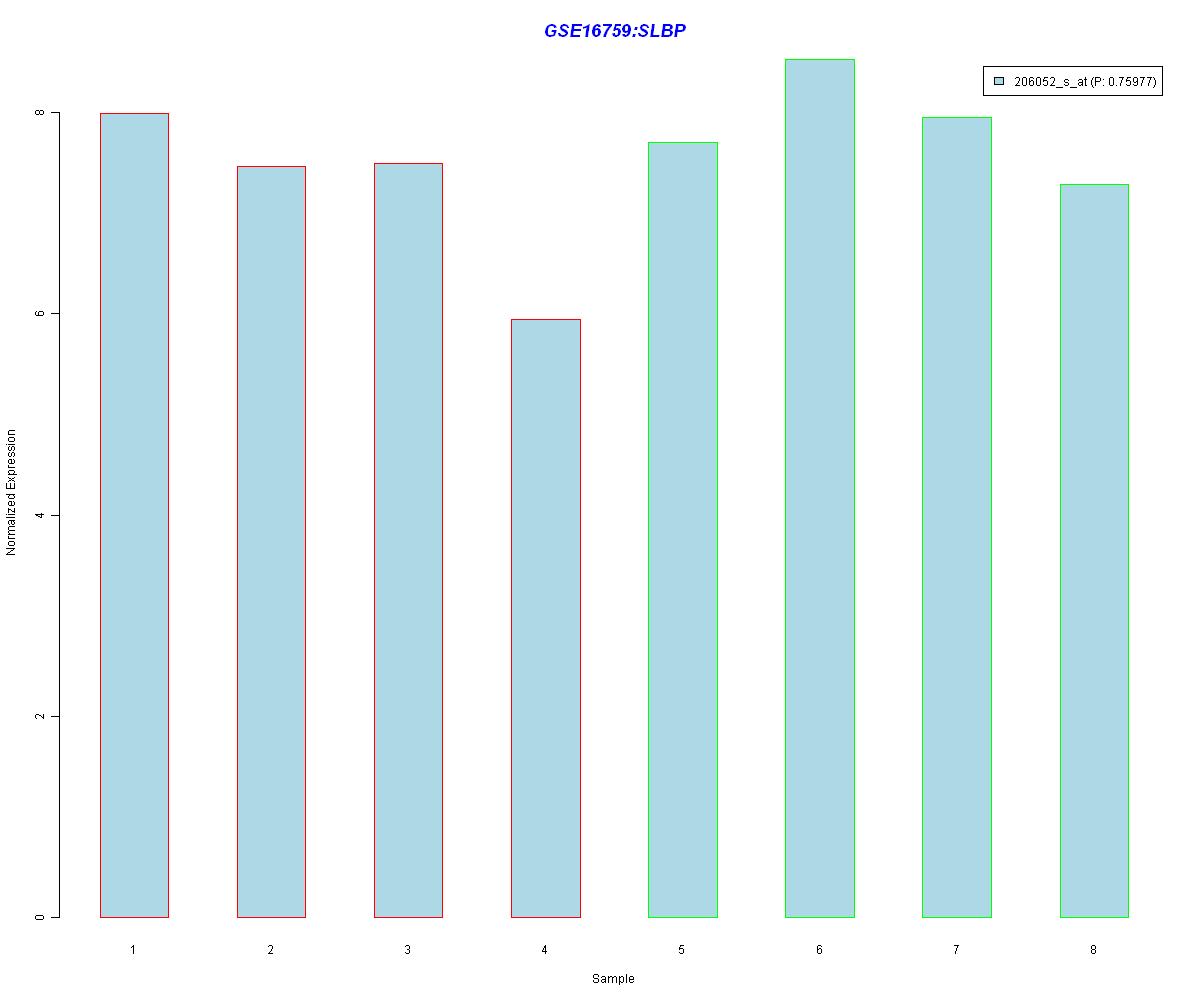This screenshot has width=1200, height=1000.
Task: Click the x-axis tick label 8
Action: [x=1094, y=949]
